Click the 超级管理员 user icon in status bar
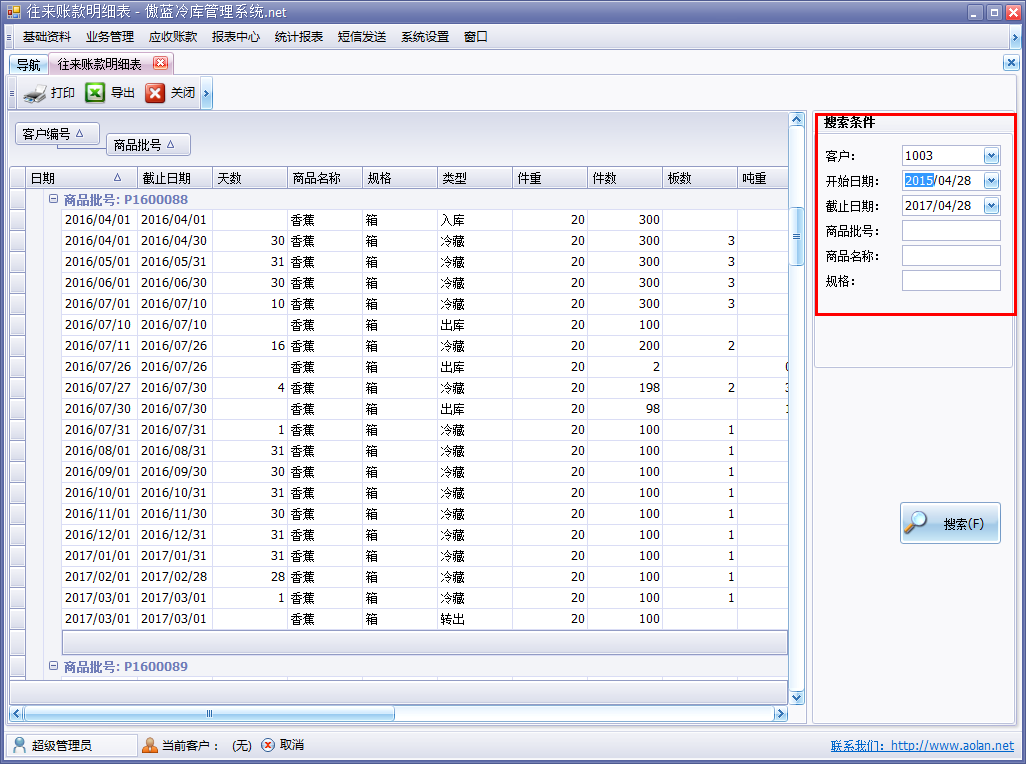 click(x=20, y=745)
